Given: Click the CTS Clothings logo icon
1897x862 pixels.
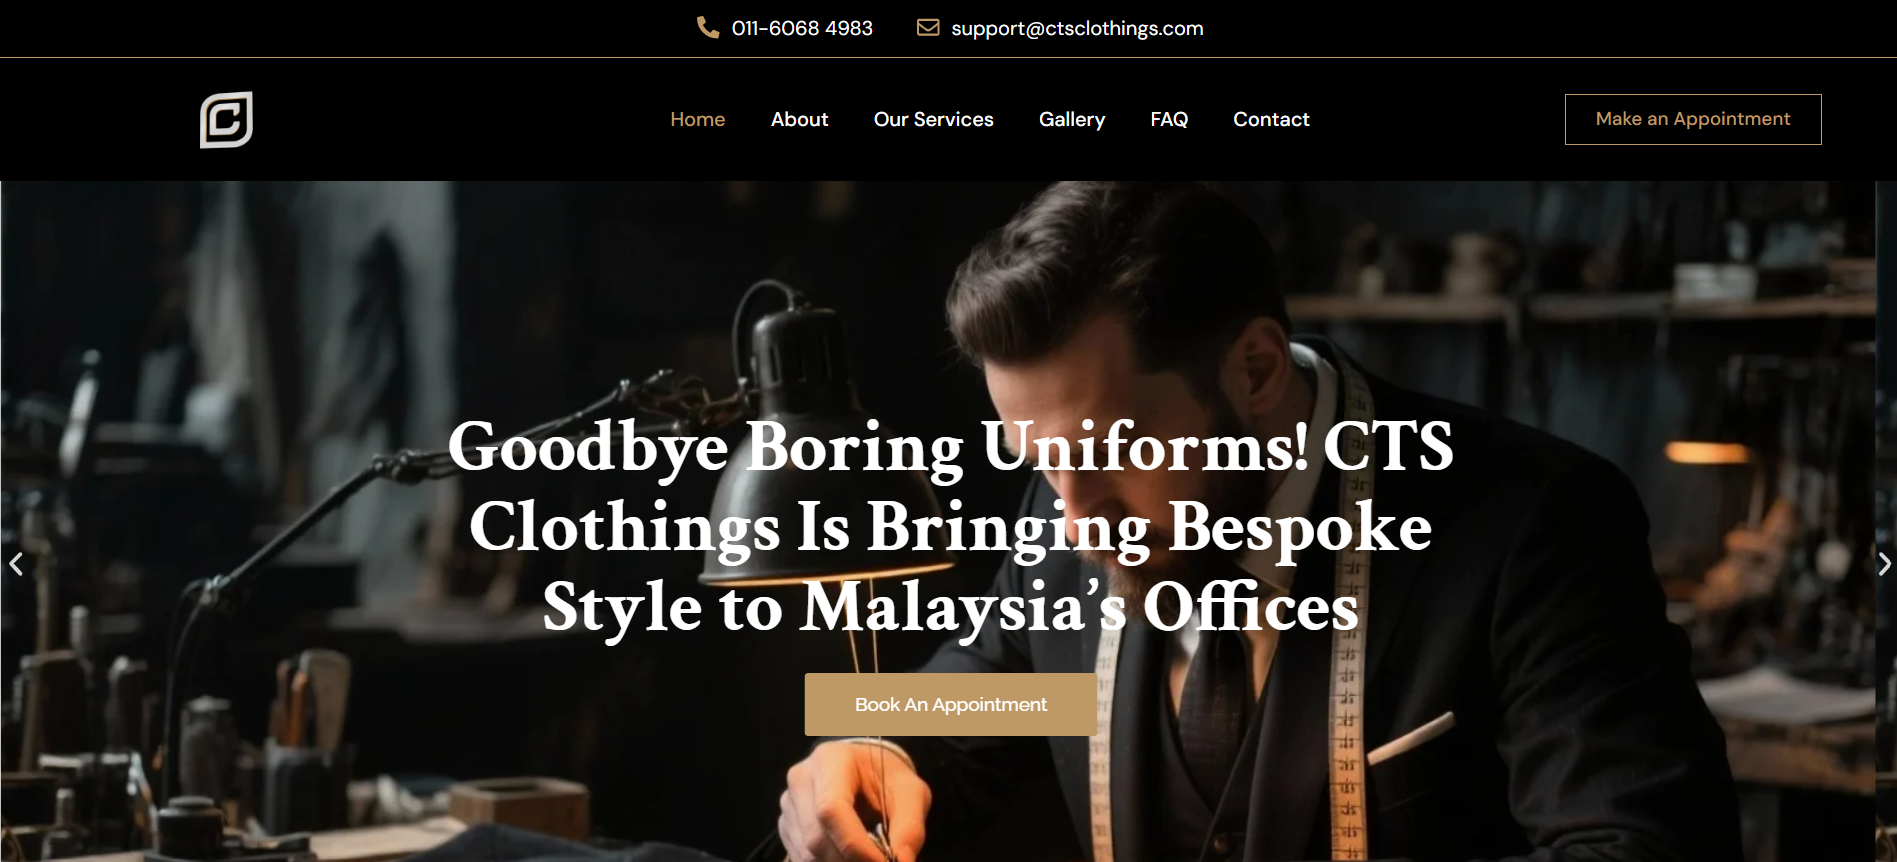Looking at the screenshot, I should pyautogui.click(x=226, y=120).
